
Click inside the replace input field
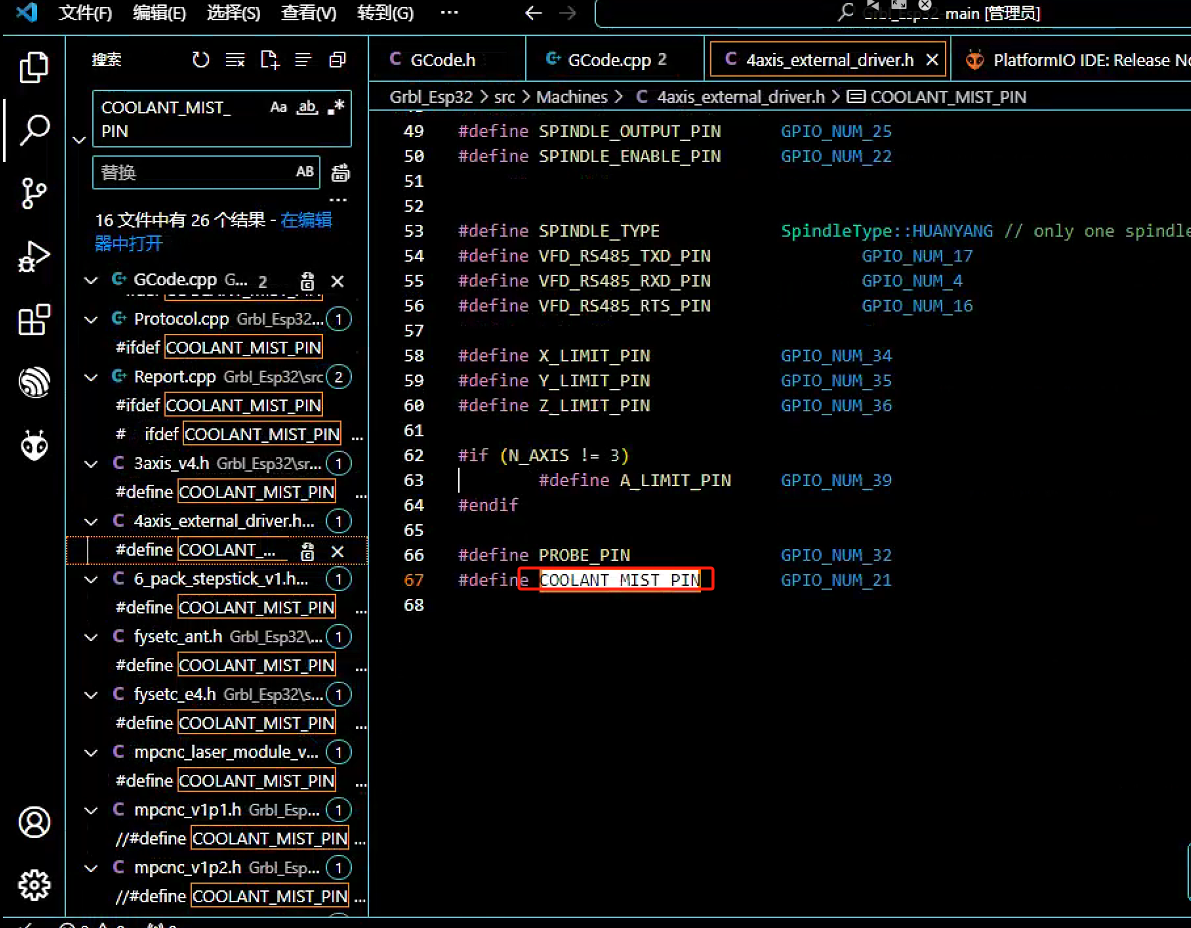coord(190,172)
